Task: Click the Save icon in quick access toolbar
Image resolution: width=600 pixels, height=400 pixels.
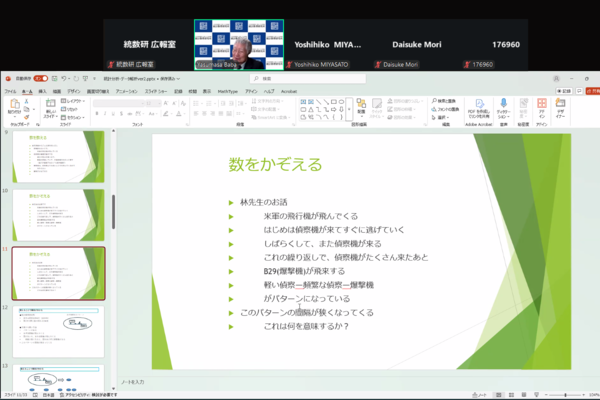Action: pyautogui.click(x=54, y=78)
